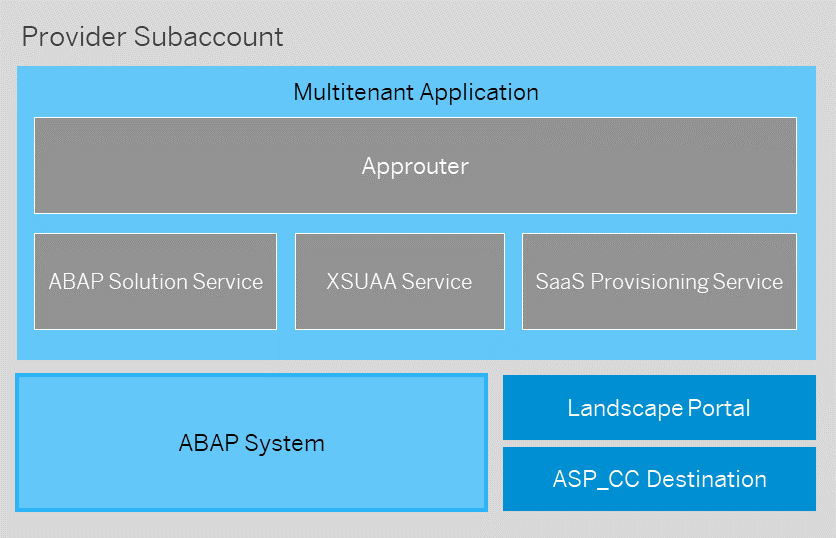Select the XSUAA Service box
Viewport: 836px width, 538px height.
click(x=400, y=281)
